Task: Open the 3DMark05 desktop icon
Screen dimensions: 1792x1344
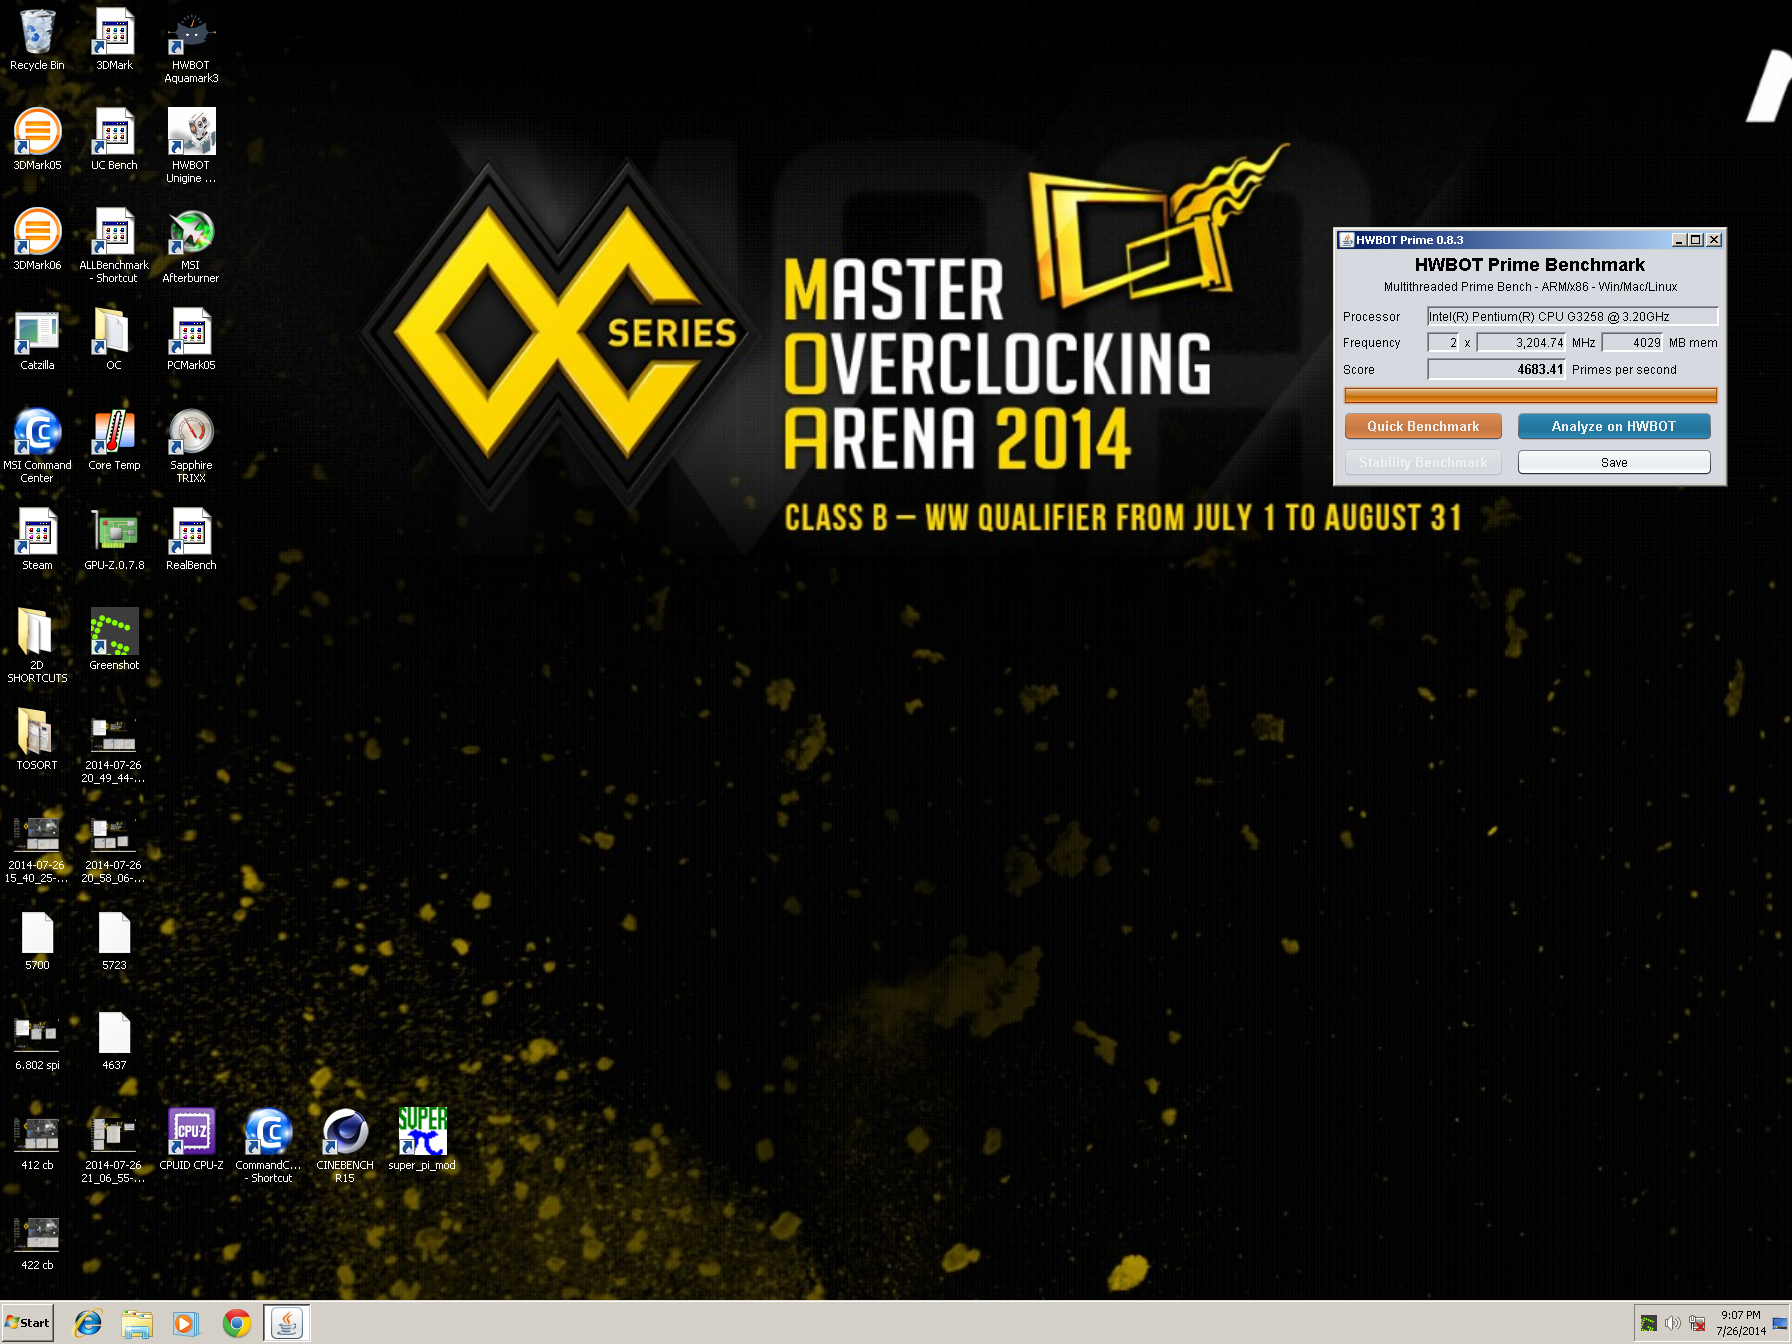Action: coord(37,140)
